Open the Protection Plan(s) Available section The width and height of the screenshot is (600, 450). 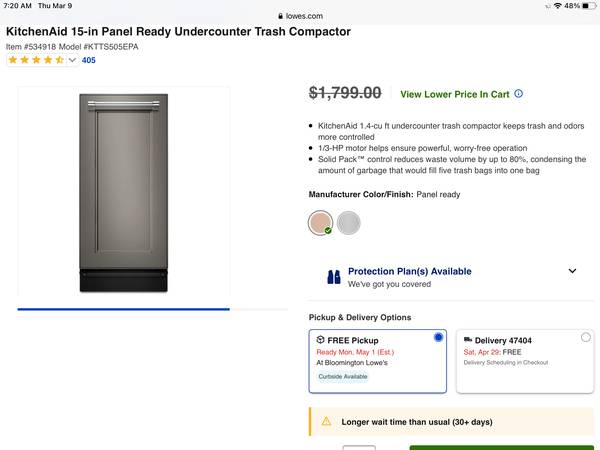409,271
